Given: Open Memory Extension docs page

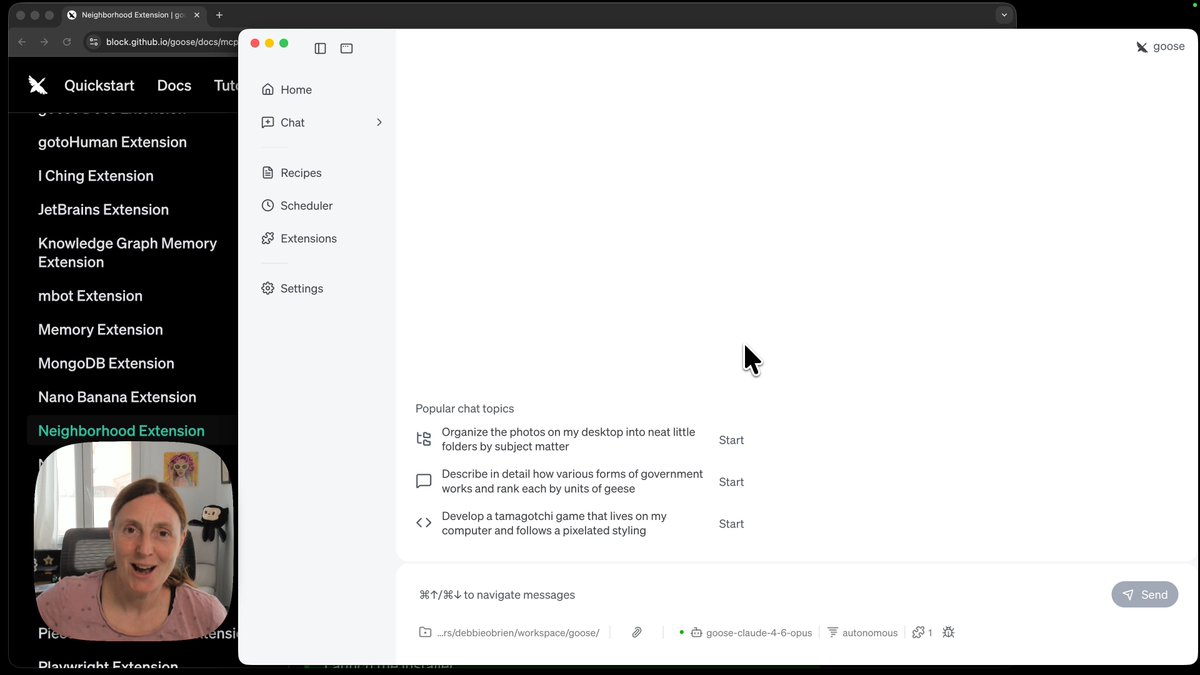Looking at the screenshot, I should pyautogui.click(x=100, y=330).
